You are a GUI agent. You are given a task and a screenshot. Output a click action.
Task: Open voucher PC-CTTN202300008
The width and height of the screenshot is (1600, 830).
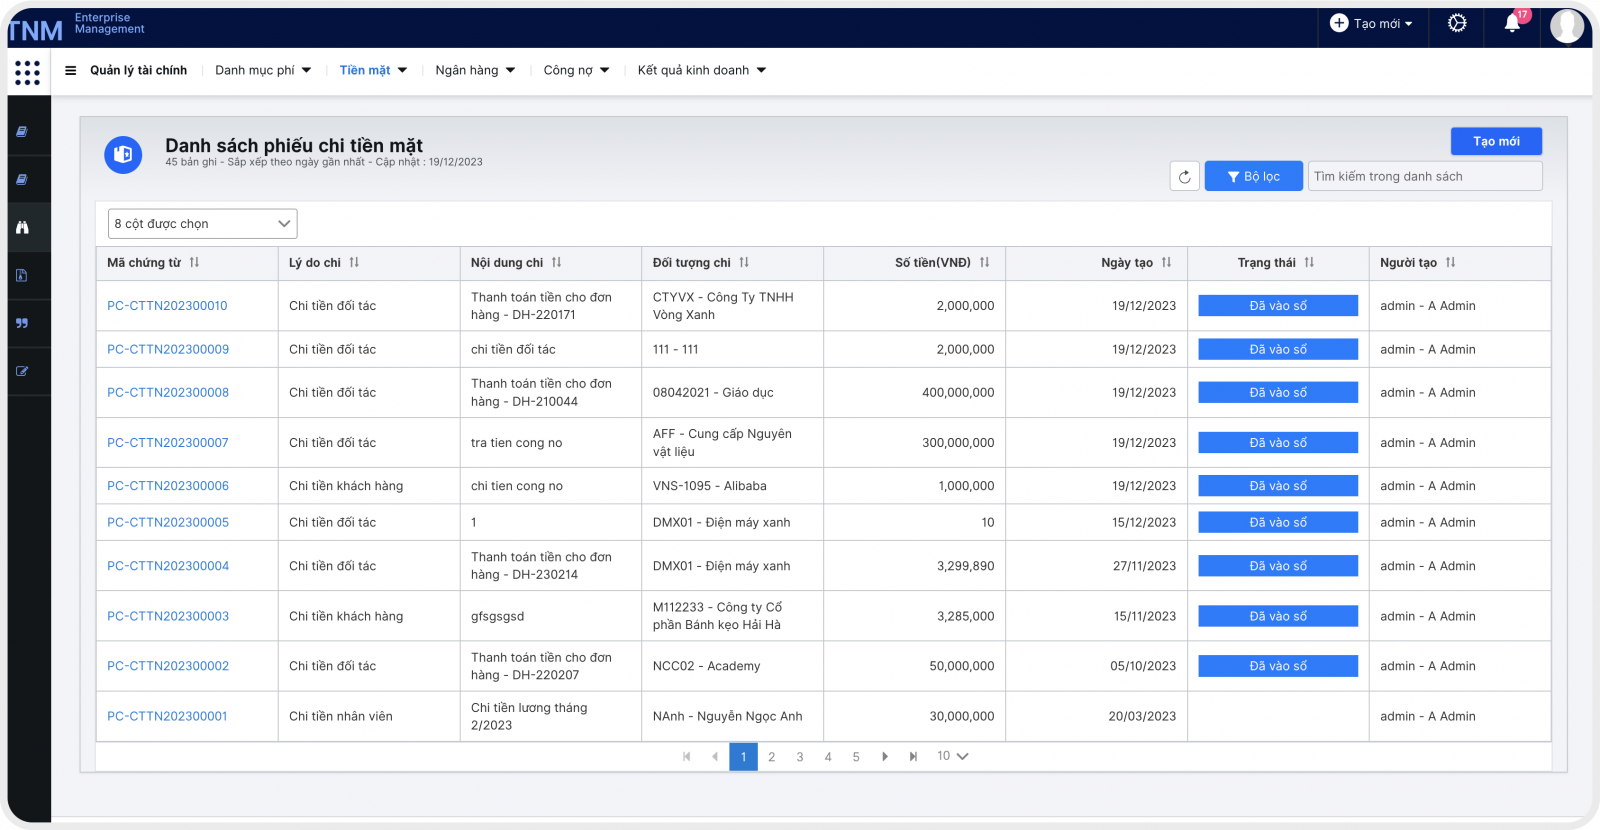pos(168,393)
